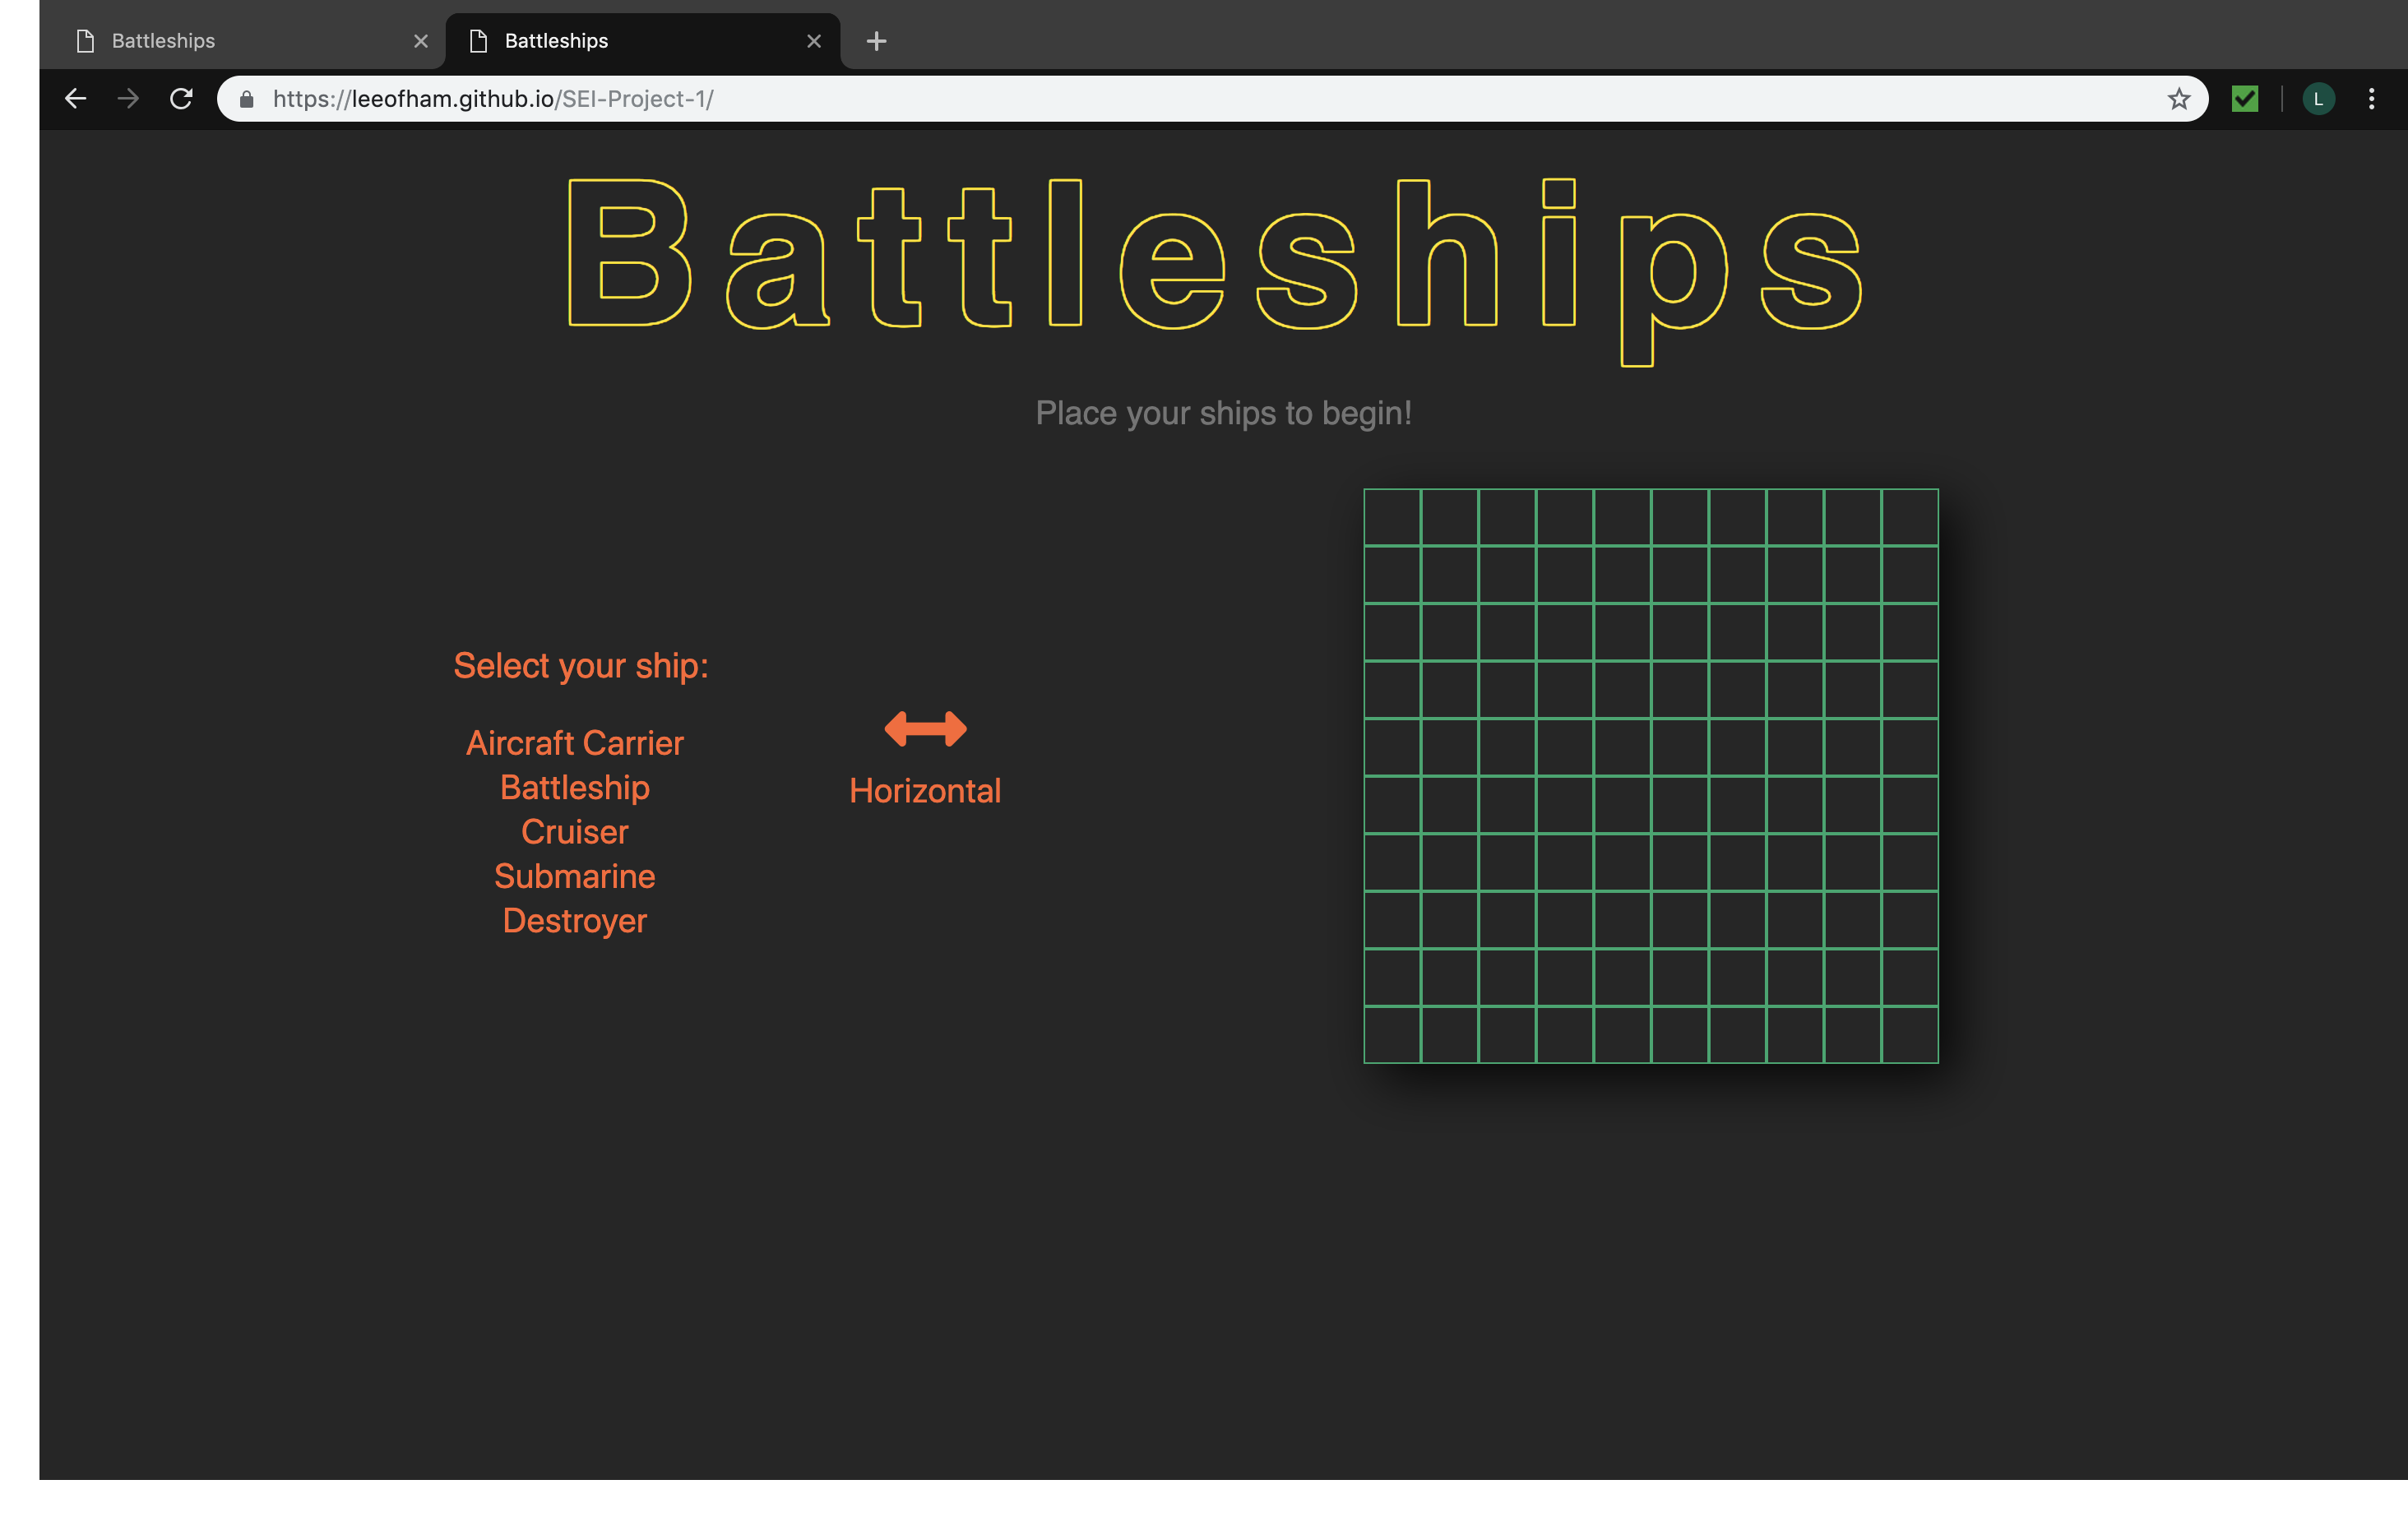Click the padlock site info icon
This screenshot has width=2408, height=1526.
247,99
